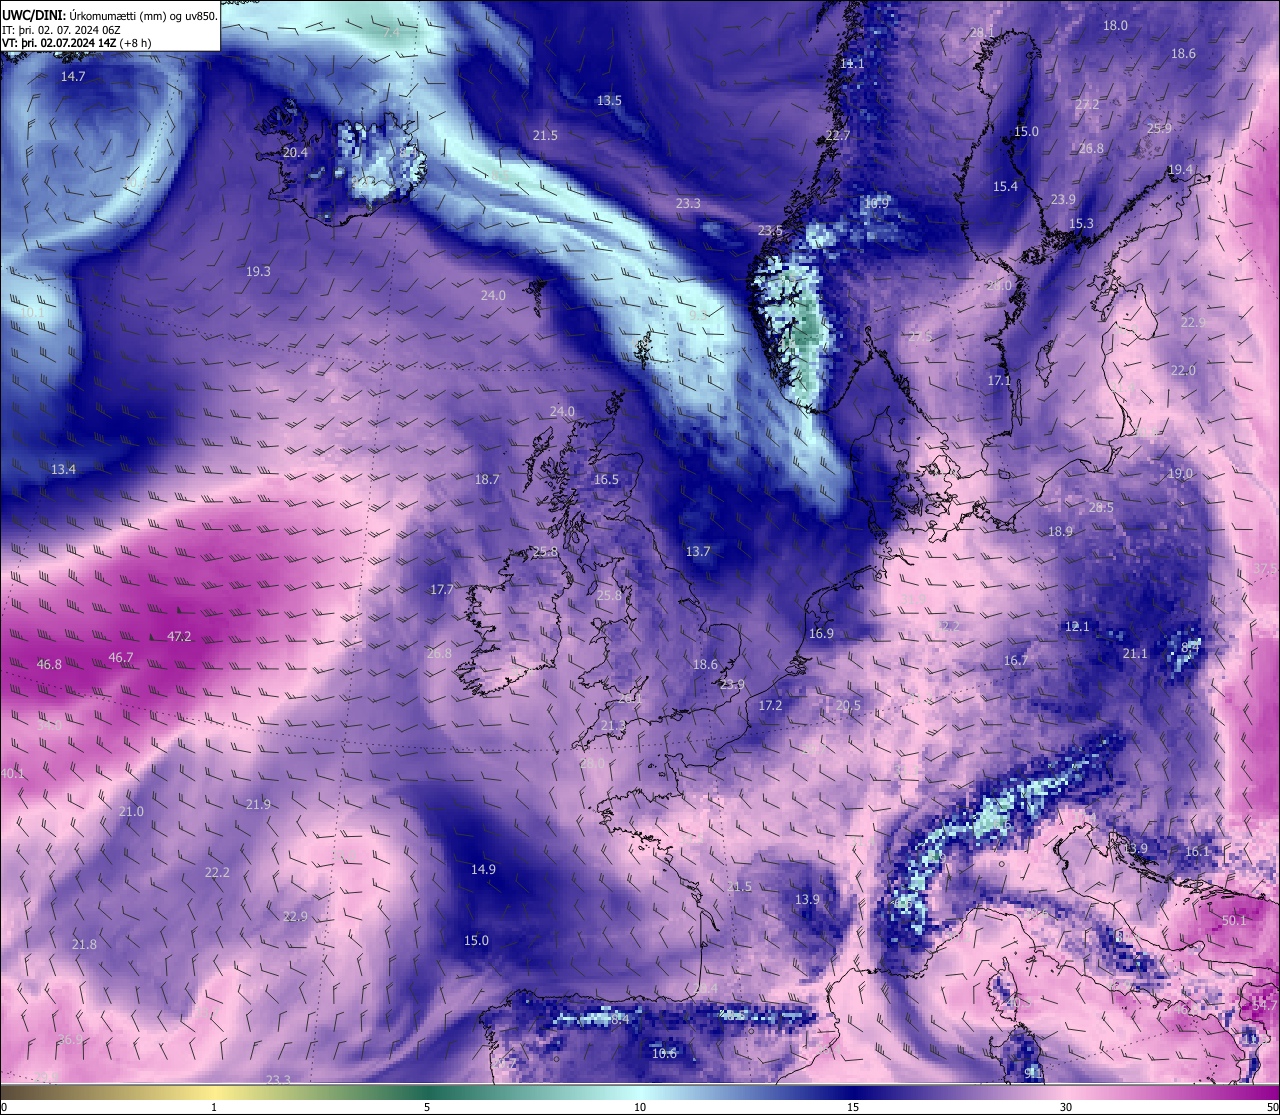This screenshot has height=1115, width=1280.
Task: Click the 13.4 map value
Action: point(63,469)
